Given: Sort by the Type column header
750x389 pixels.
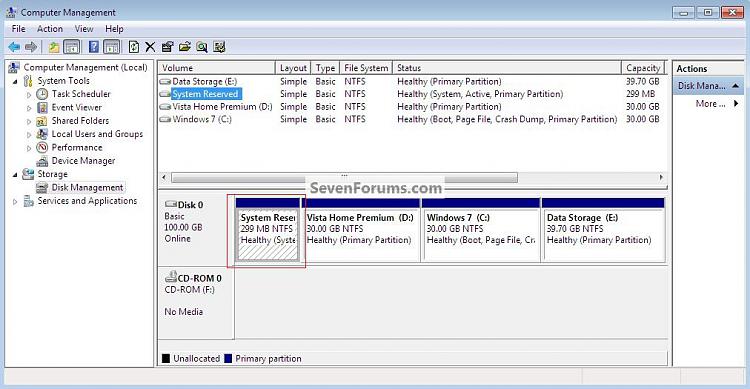Looking at the screenshot, I should 325,68.
